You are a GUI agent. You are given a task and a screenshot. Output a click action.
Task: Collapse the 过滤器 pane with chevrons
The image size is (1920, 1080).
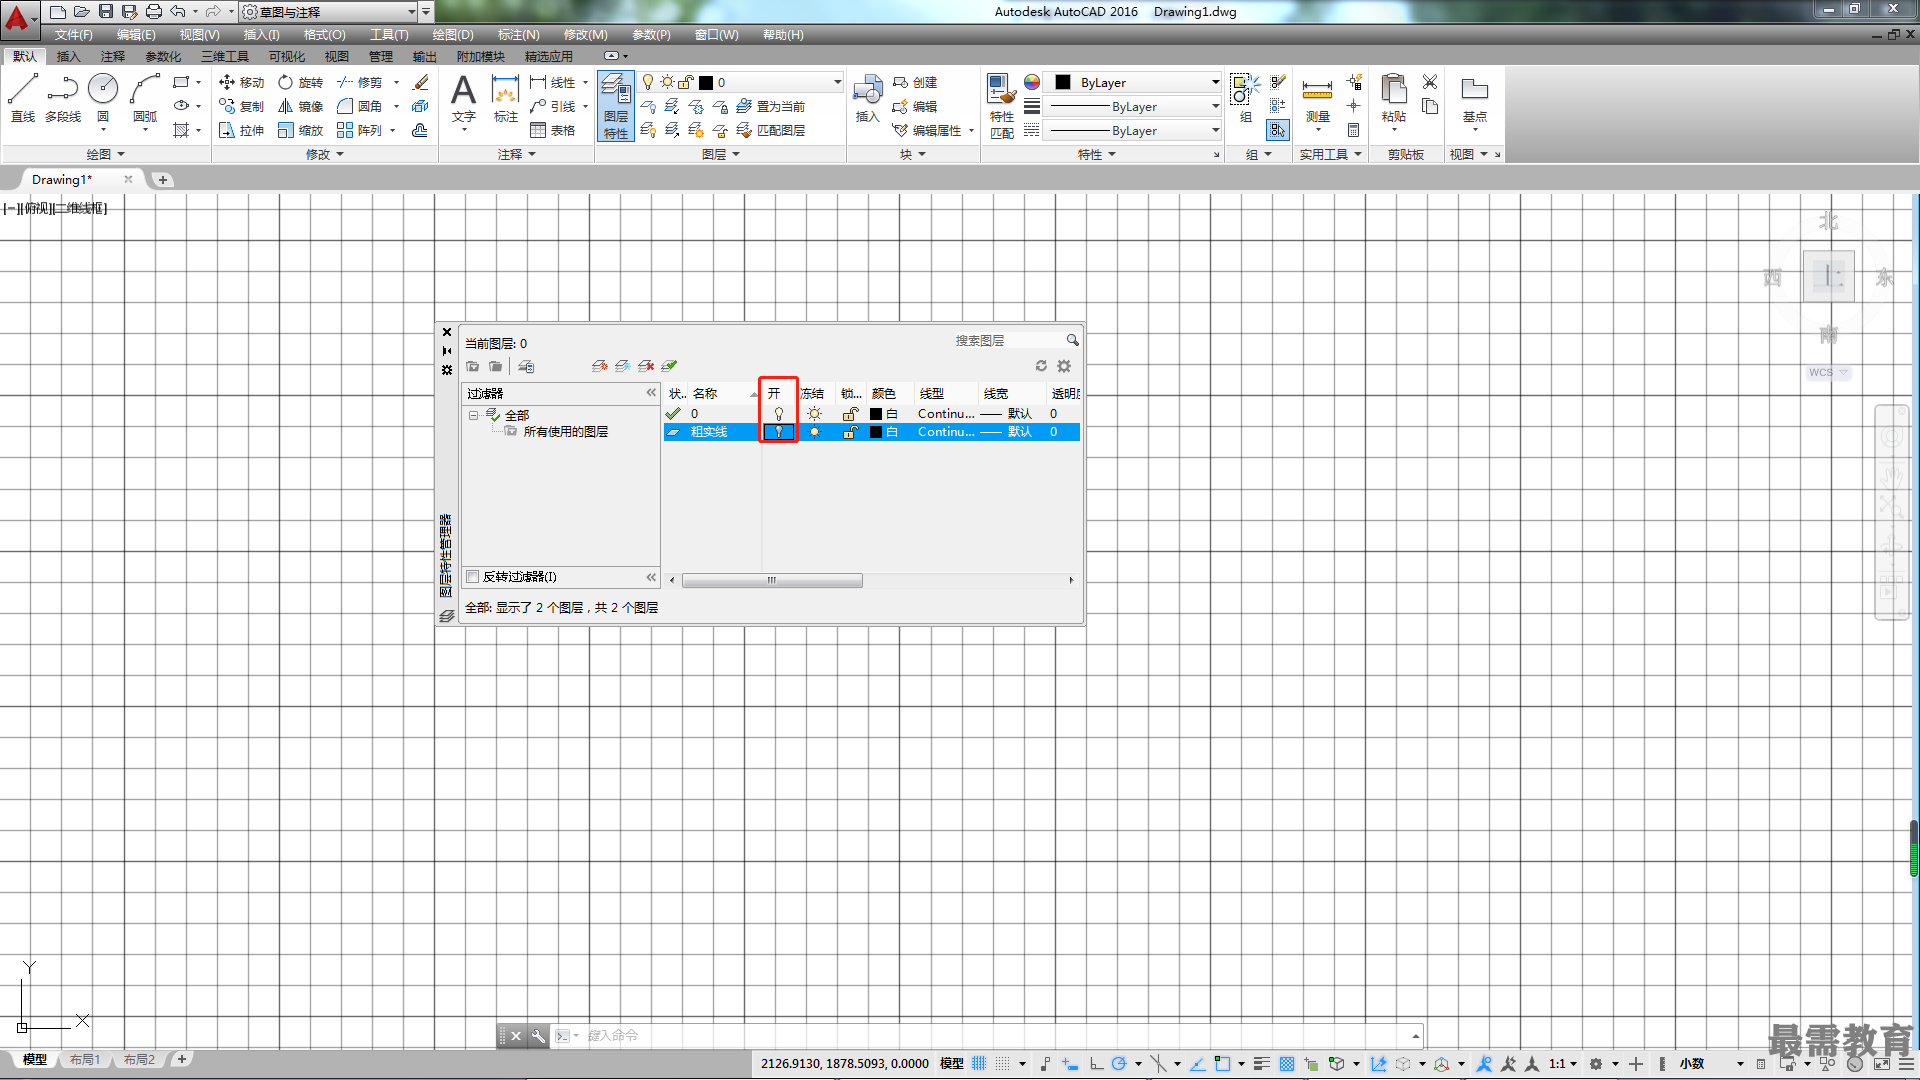pos(651,393)
